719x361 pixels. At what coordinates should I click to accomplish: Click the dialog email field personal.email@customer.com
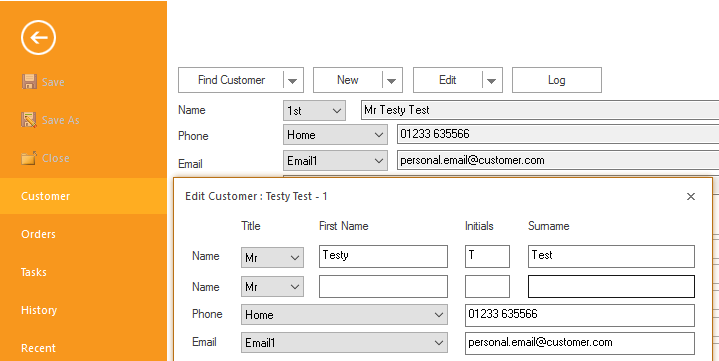(x=580, y=343)
